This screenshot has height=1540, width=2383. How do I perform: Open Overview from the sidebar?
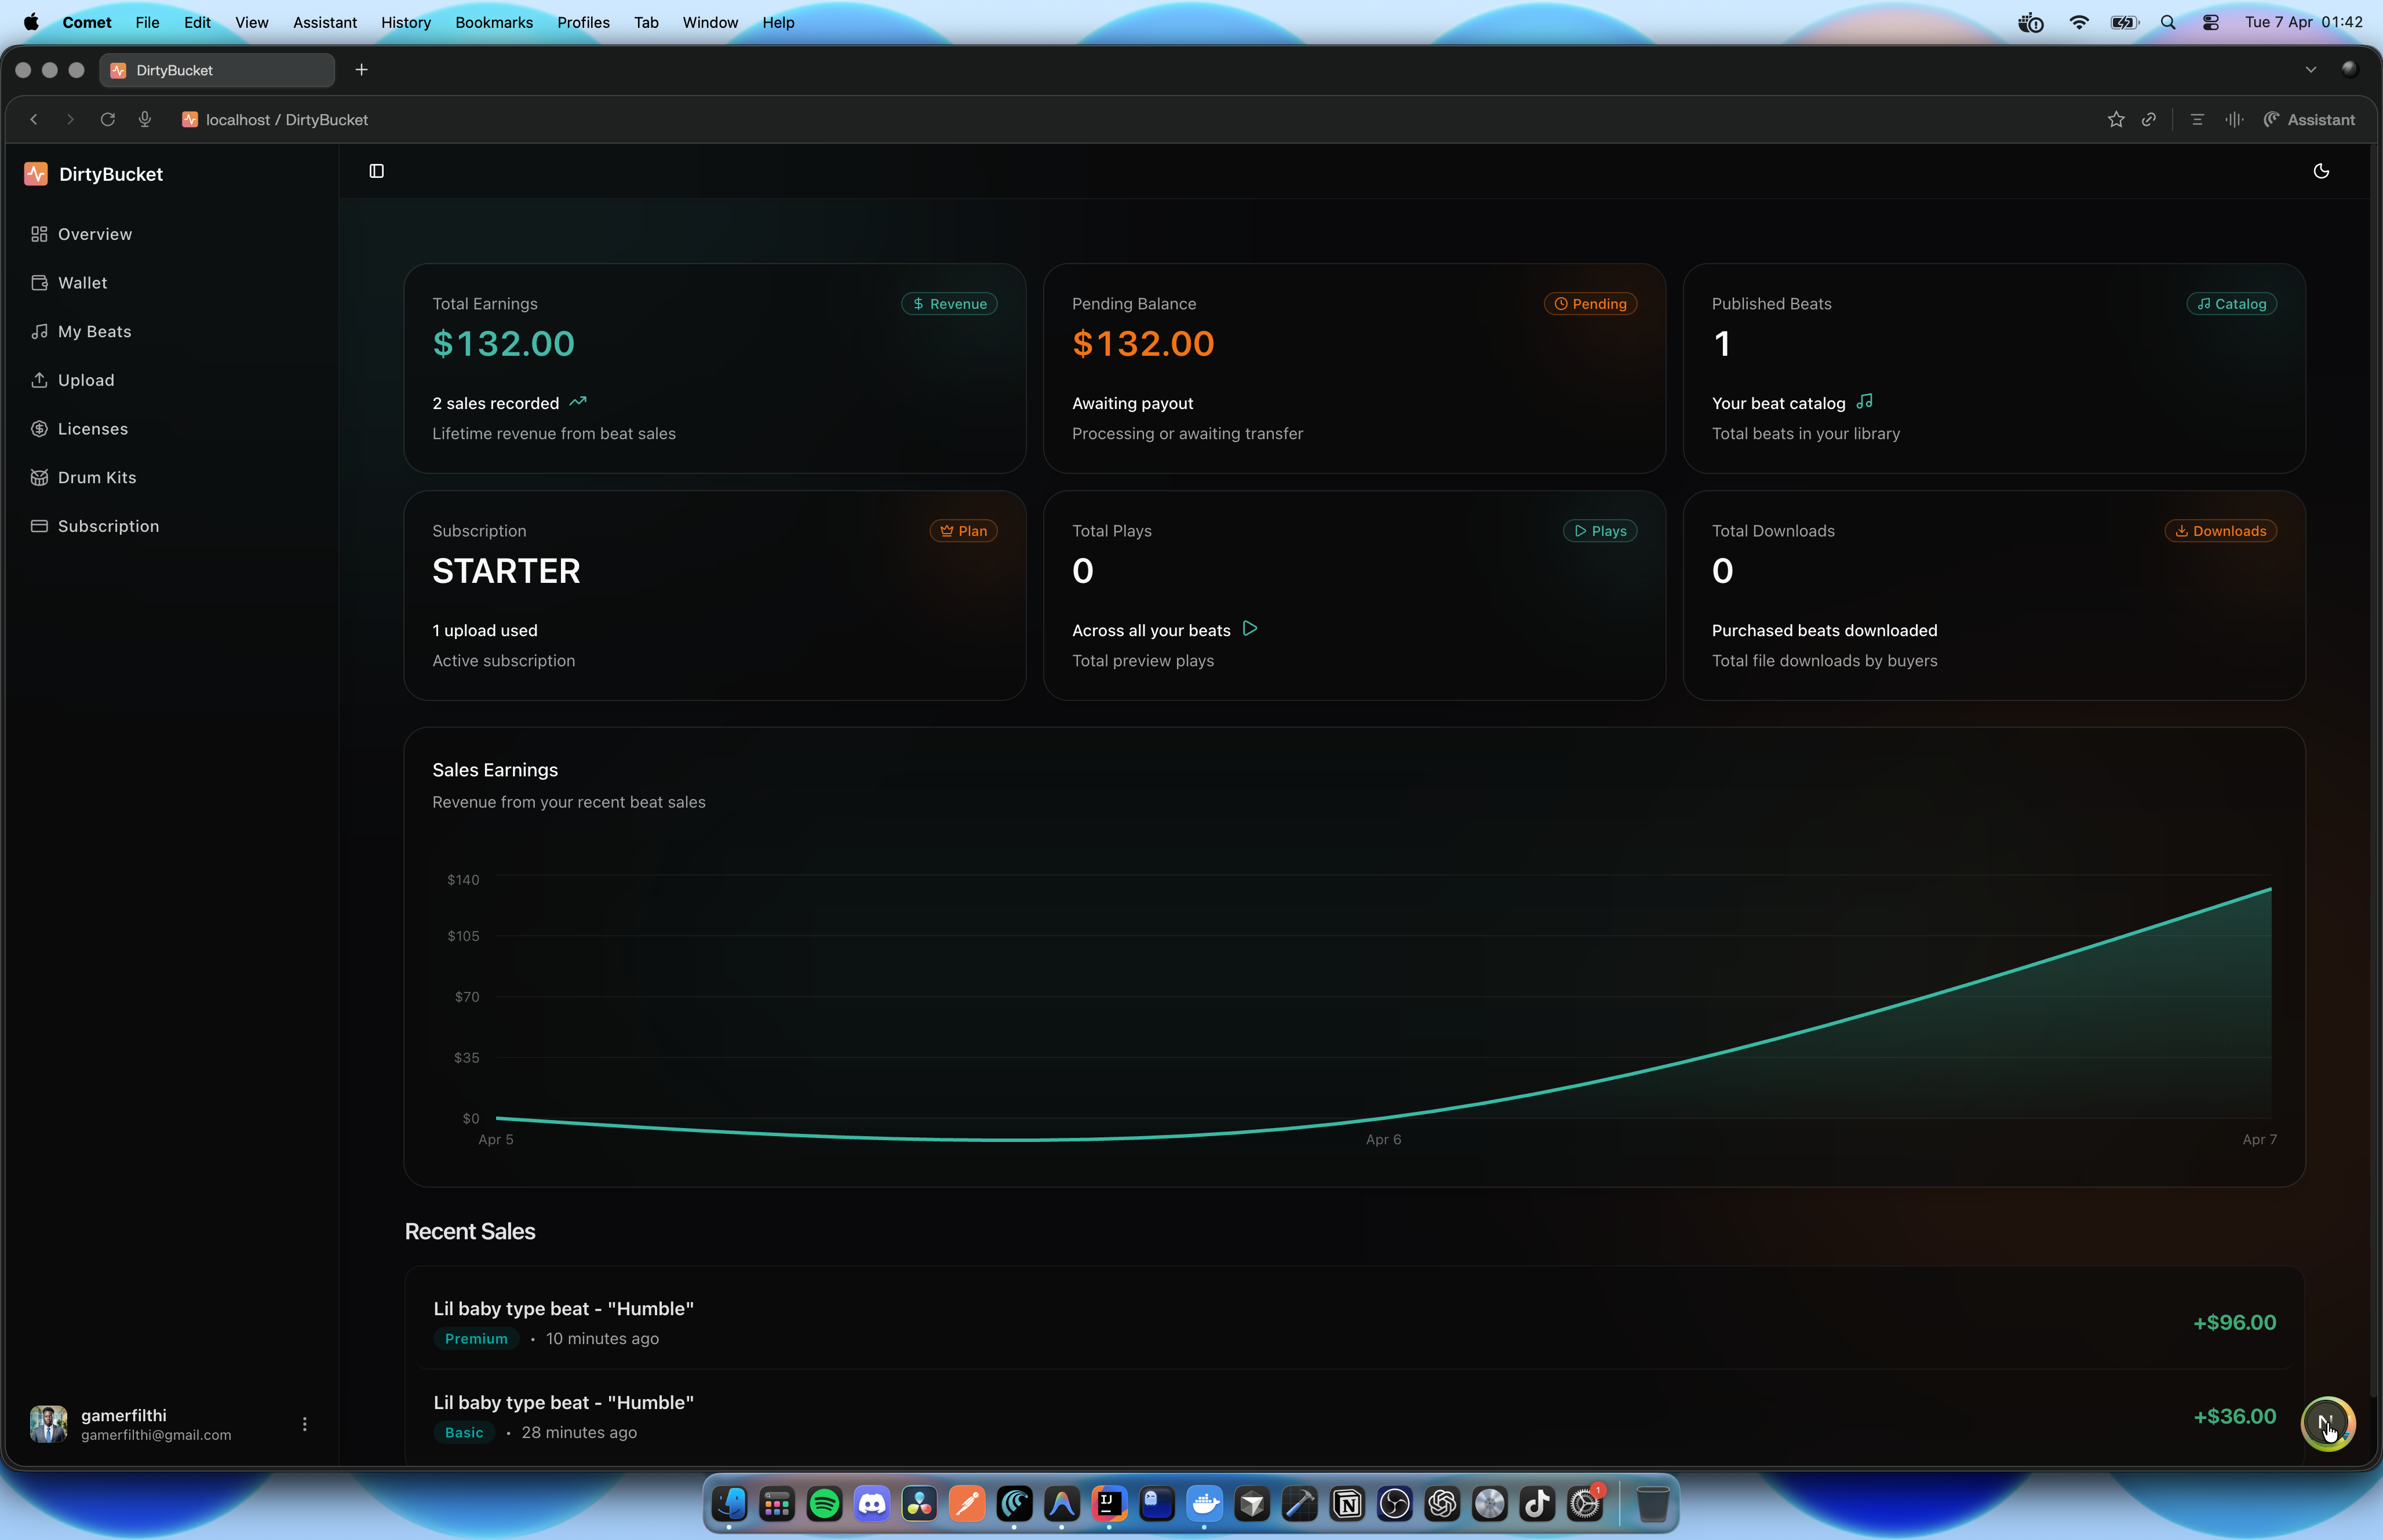click(95, 234)
